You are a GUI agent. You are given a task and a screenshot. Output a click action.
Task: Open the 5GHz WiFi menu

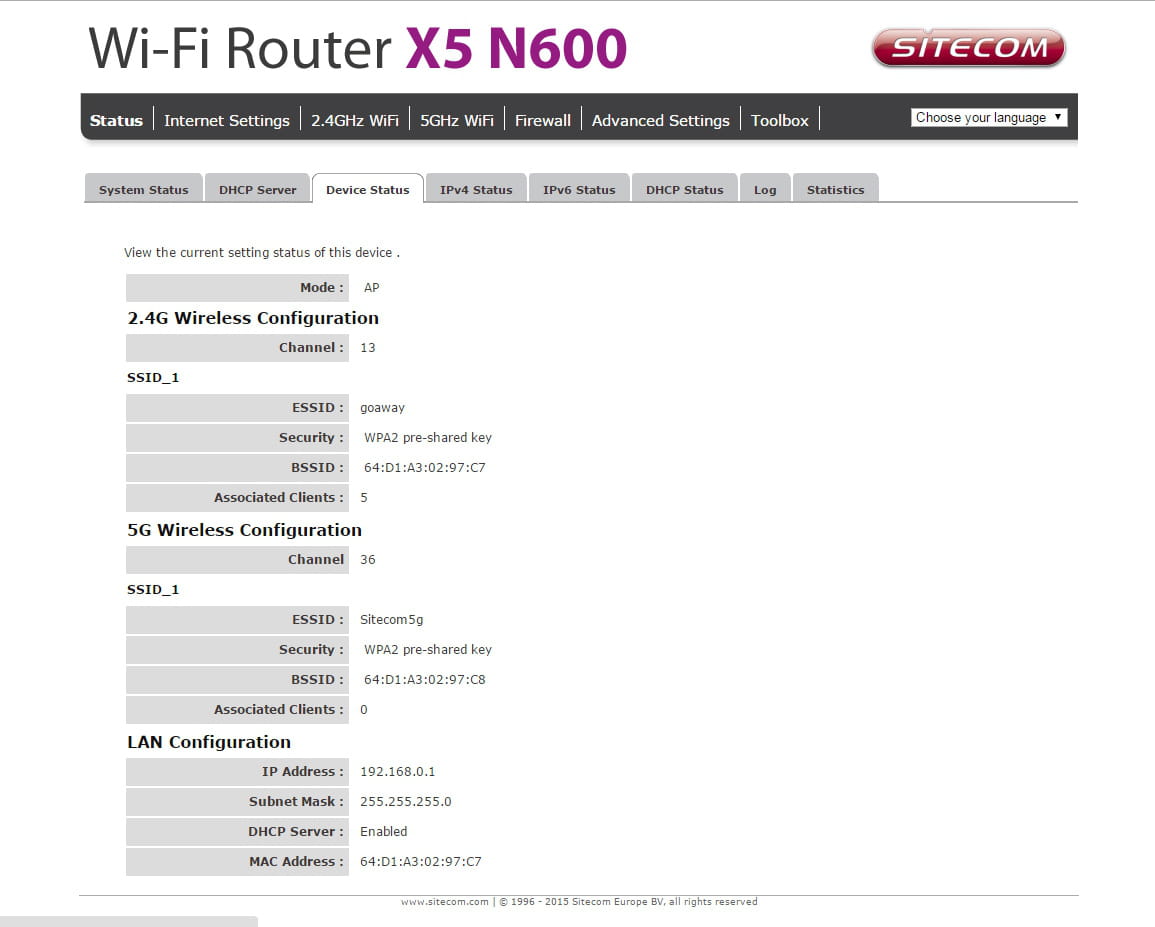[457, 120]
